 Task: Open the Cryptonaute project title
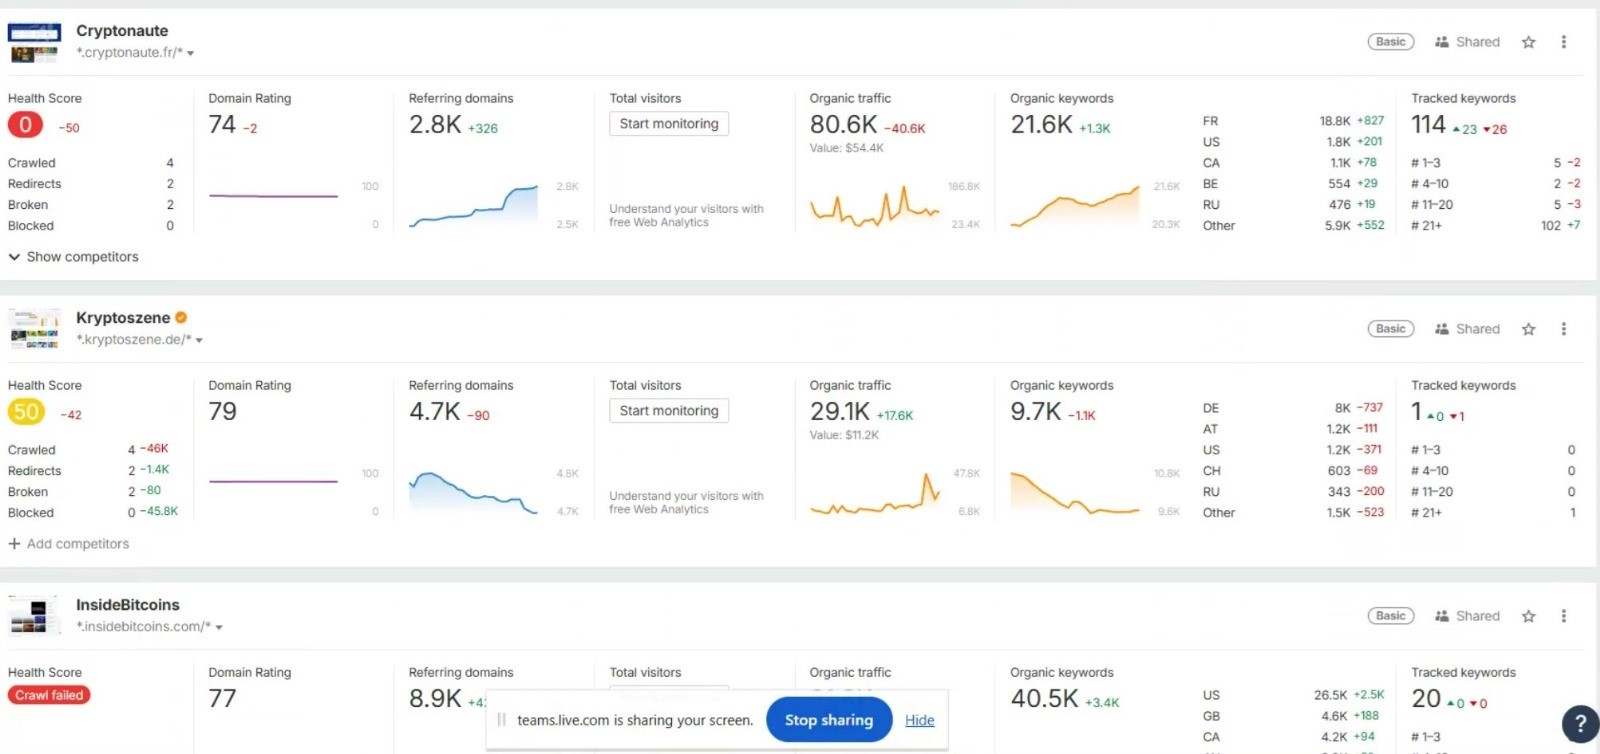(122, 31)
